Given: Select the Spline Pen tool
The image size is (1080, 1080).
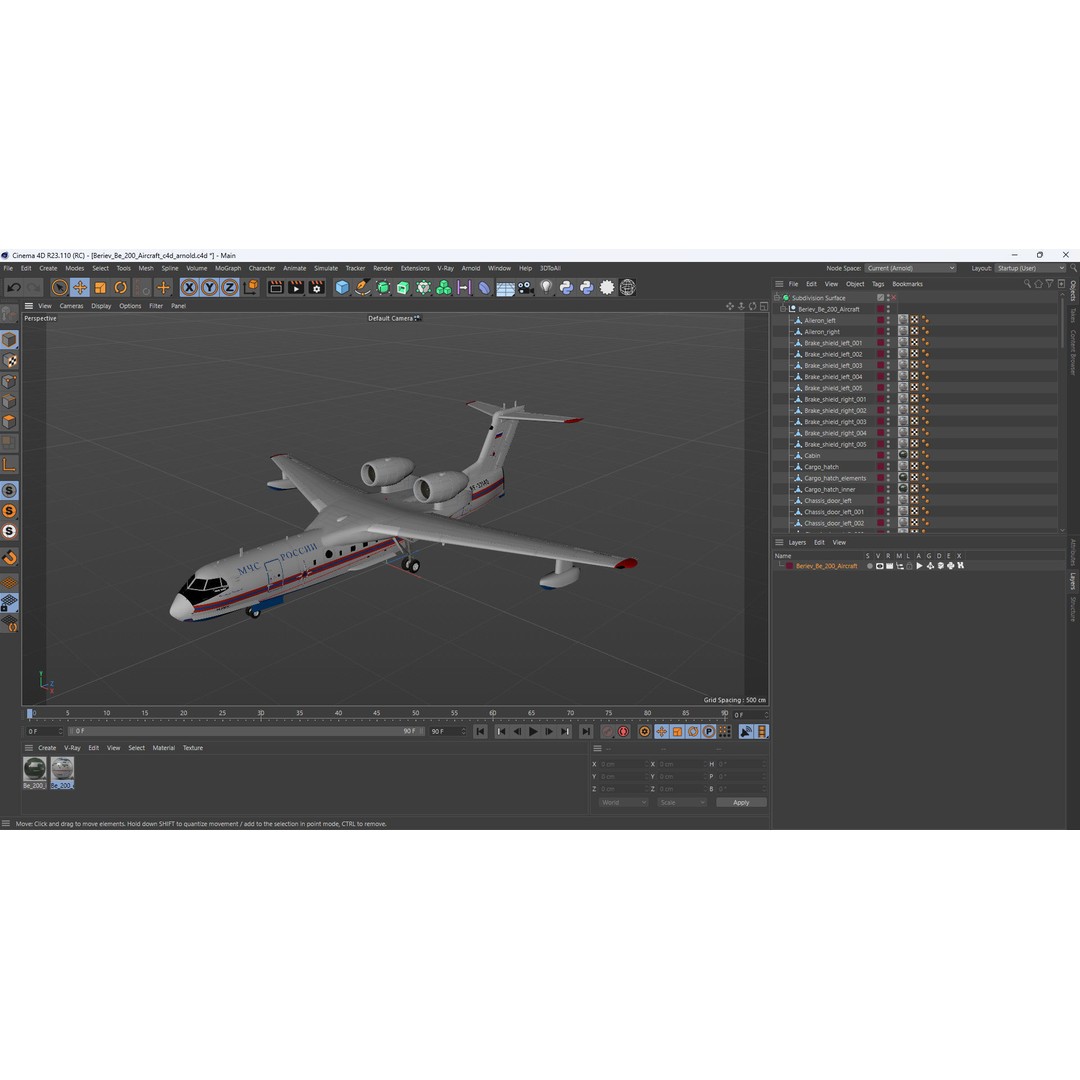Looking at the screenshot, I should [x=362, y=287].
